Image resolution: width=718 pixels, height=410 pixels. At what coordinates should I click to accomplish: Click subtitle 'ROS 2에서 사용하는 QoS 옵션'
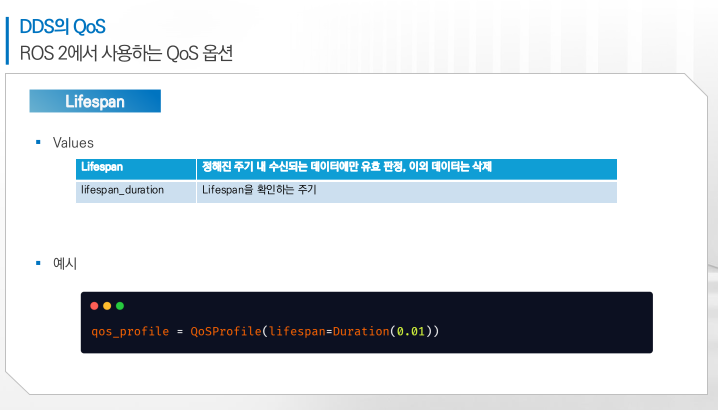(126, 53)
